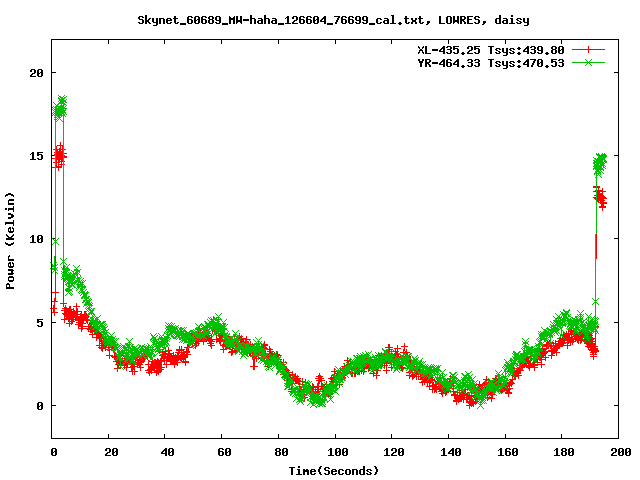Click x-axis tick label 60
This screenshot has width=640, height=480.
(x=224, y=452)
